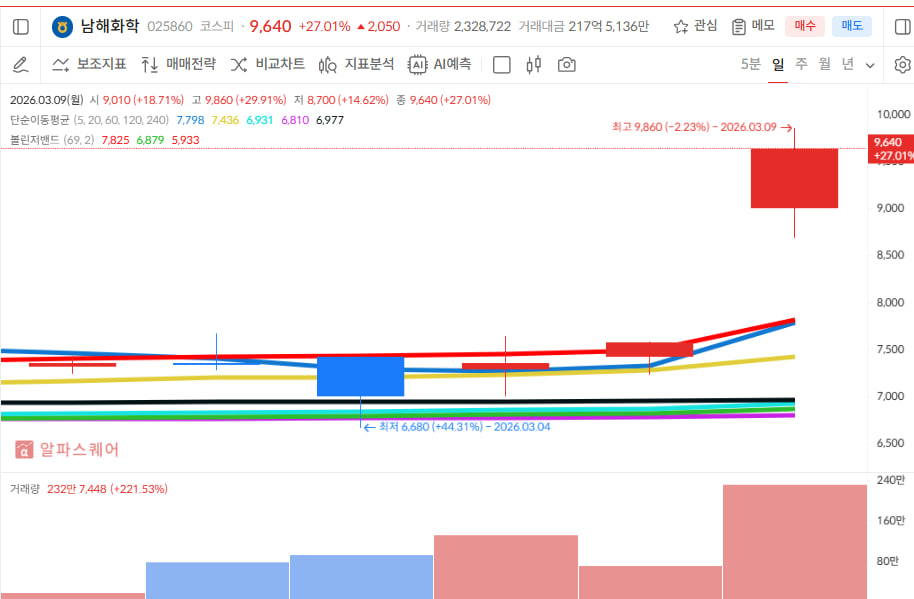Open 보조지표 indicators menu
The width and height of the screenshot is (914, 599).
coord(89,65)
